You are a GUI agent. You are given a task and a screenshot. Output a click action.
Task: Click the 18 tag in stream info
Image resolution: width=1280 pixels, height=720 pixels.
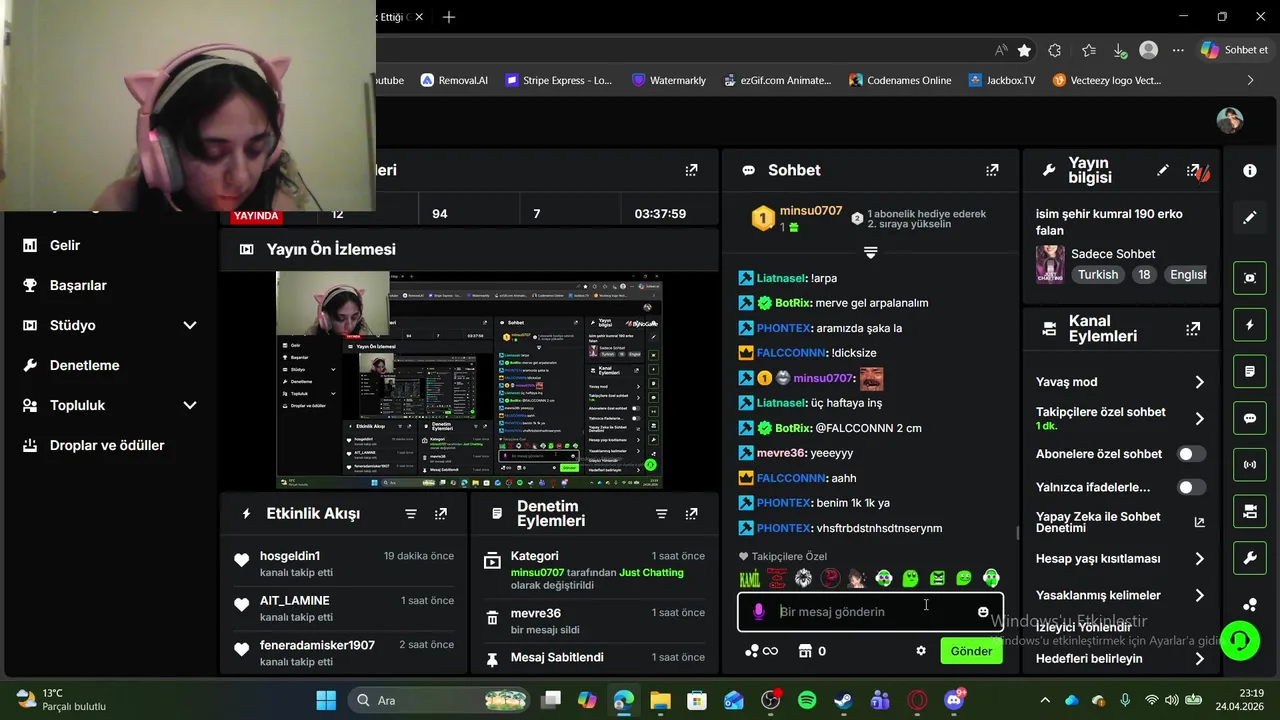(1144, 275)
